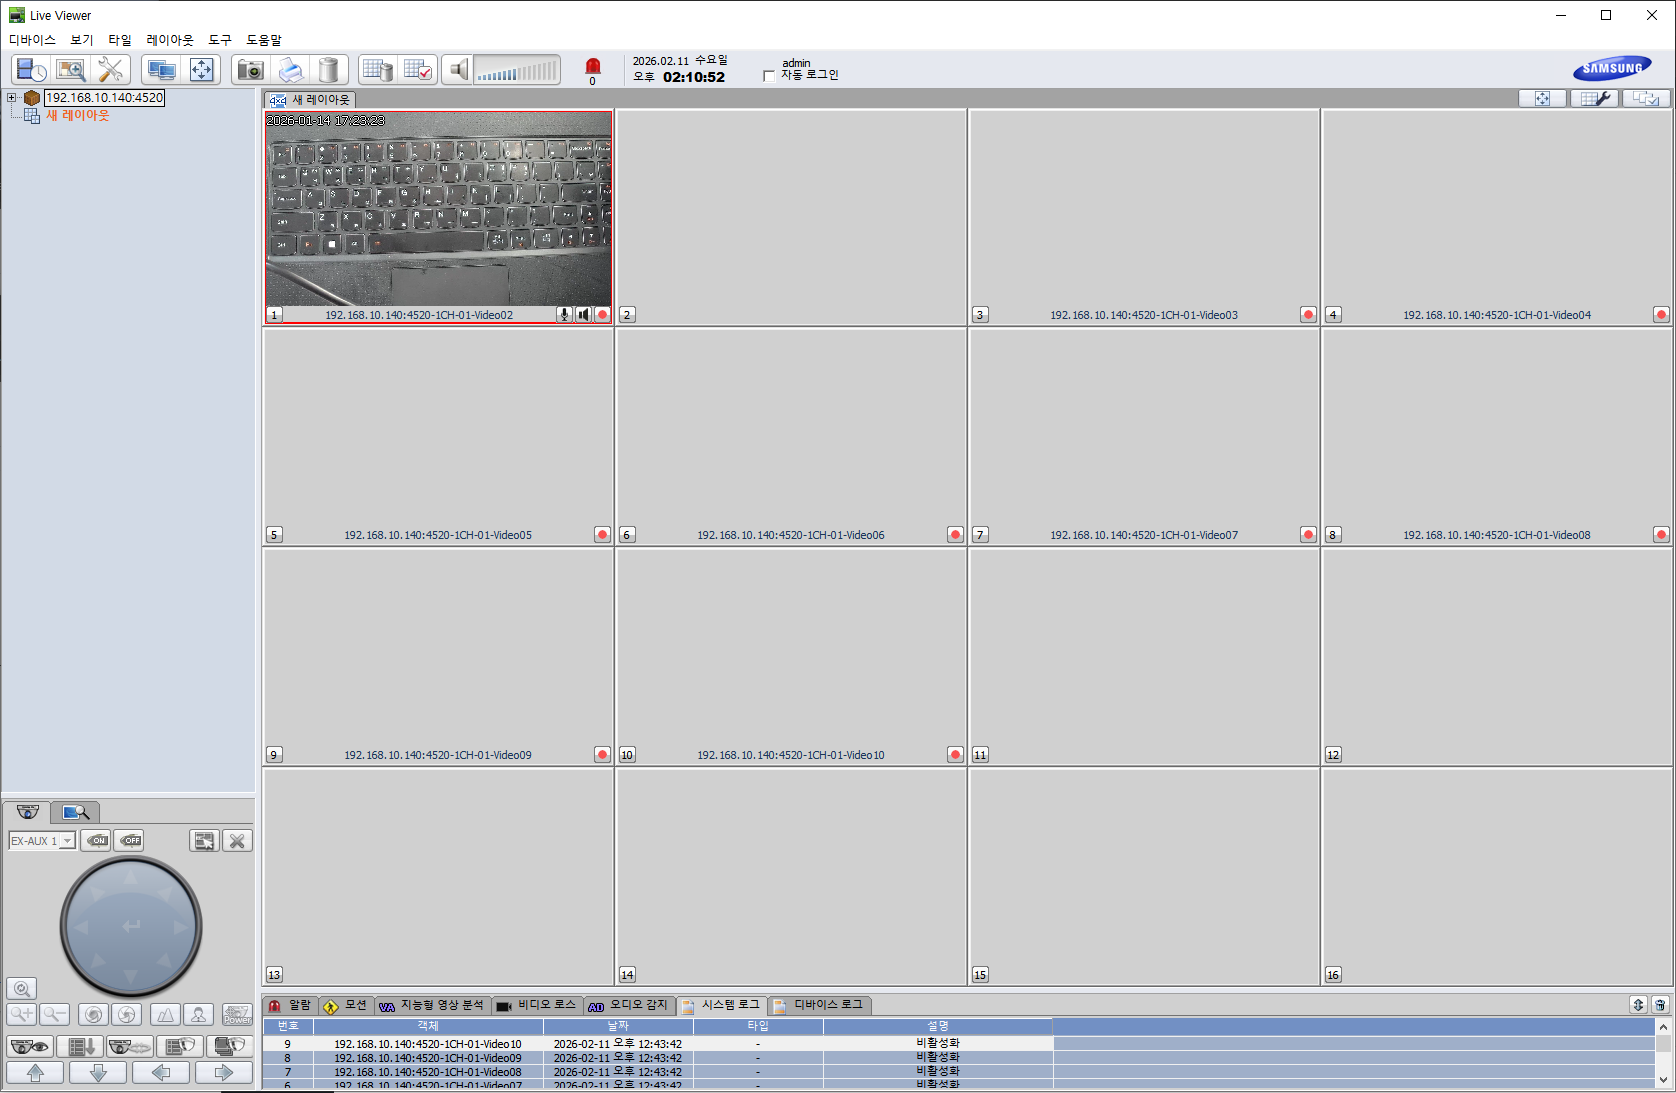Switch to the 지능형 영상 분석 tab
This screenshot has height=1093, width=1676.
[x=432, y=1006]
